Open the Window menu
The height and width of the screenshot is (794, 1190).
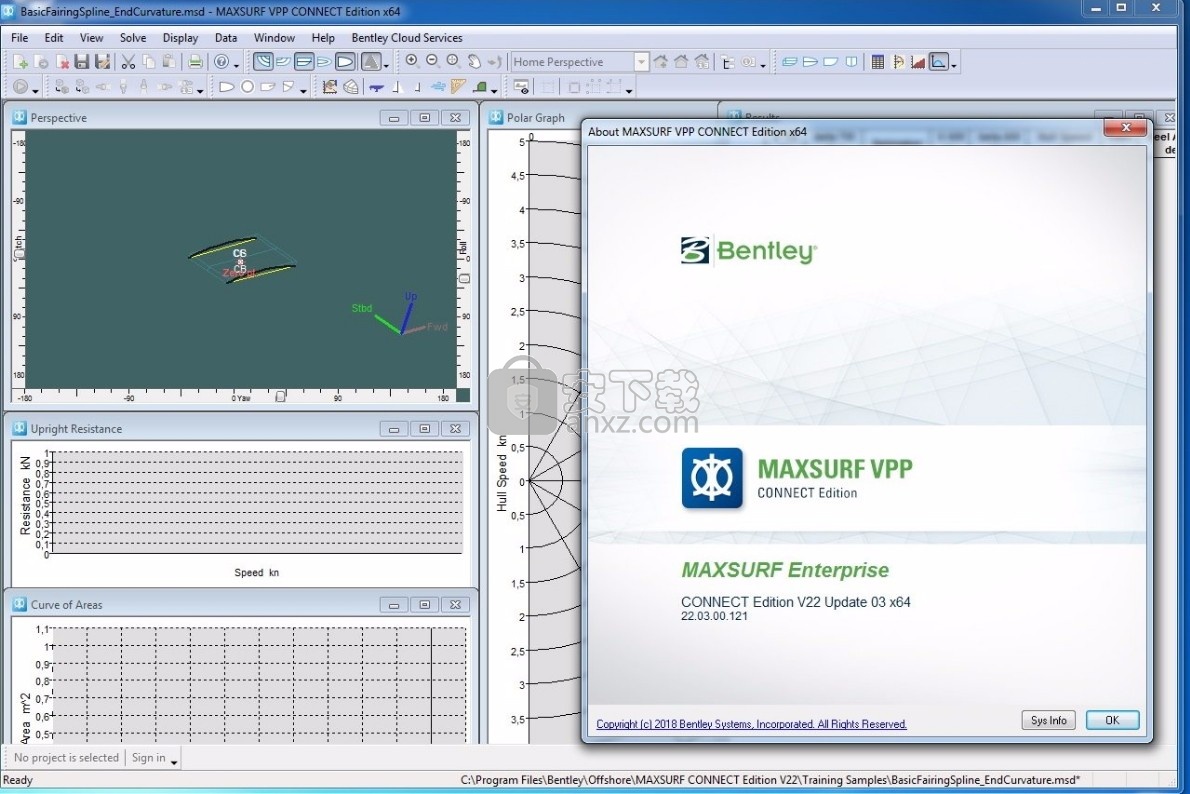(274, 38)
